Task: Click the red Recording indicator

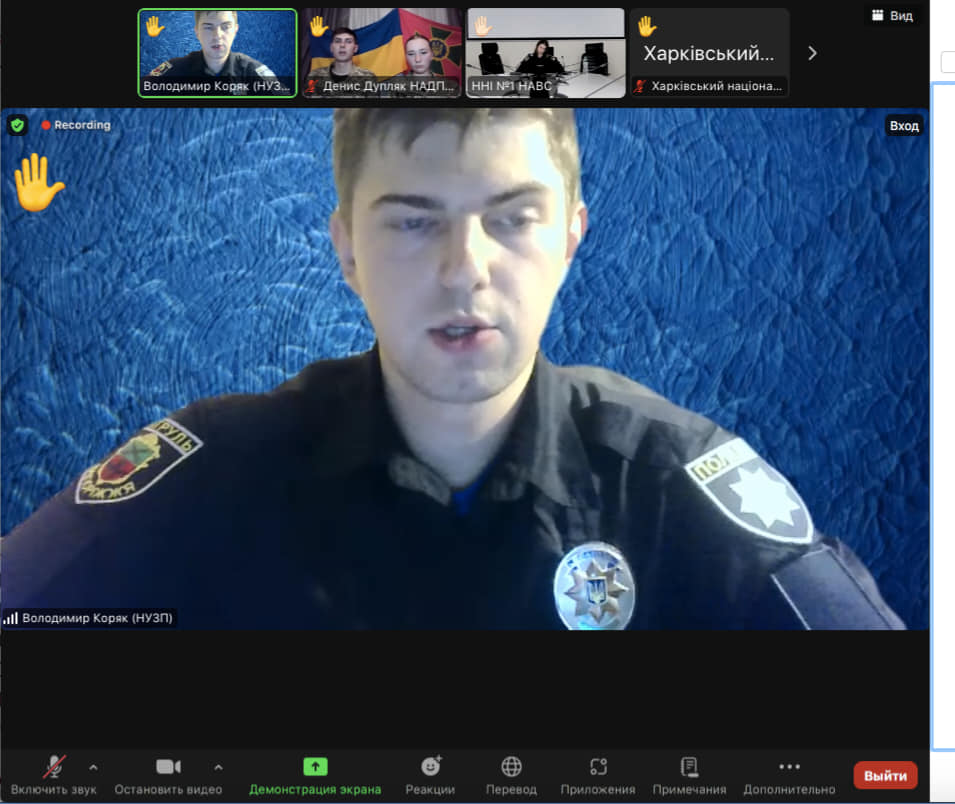Action: tap(76, 125)
